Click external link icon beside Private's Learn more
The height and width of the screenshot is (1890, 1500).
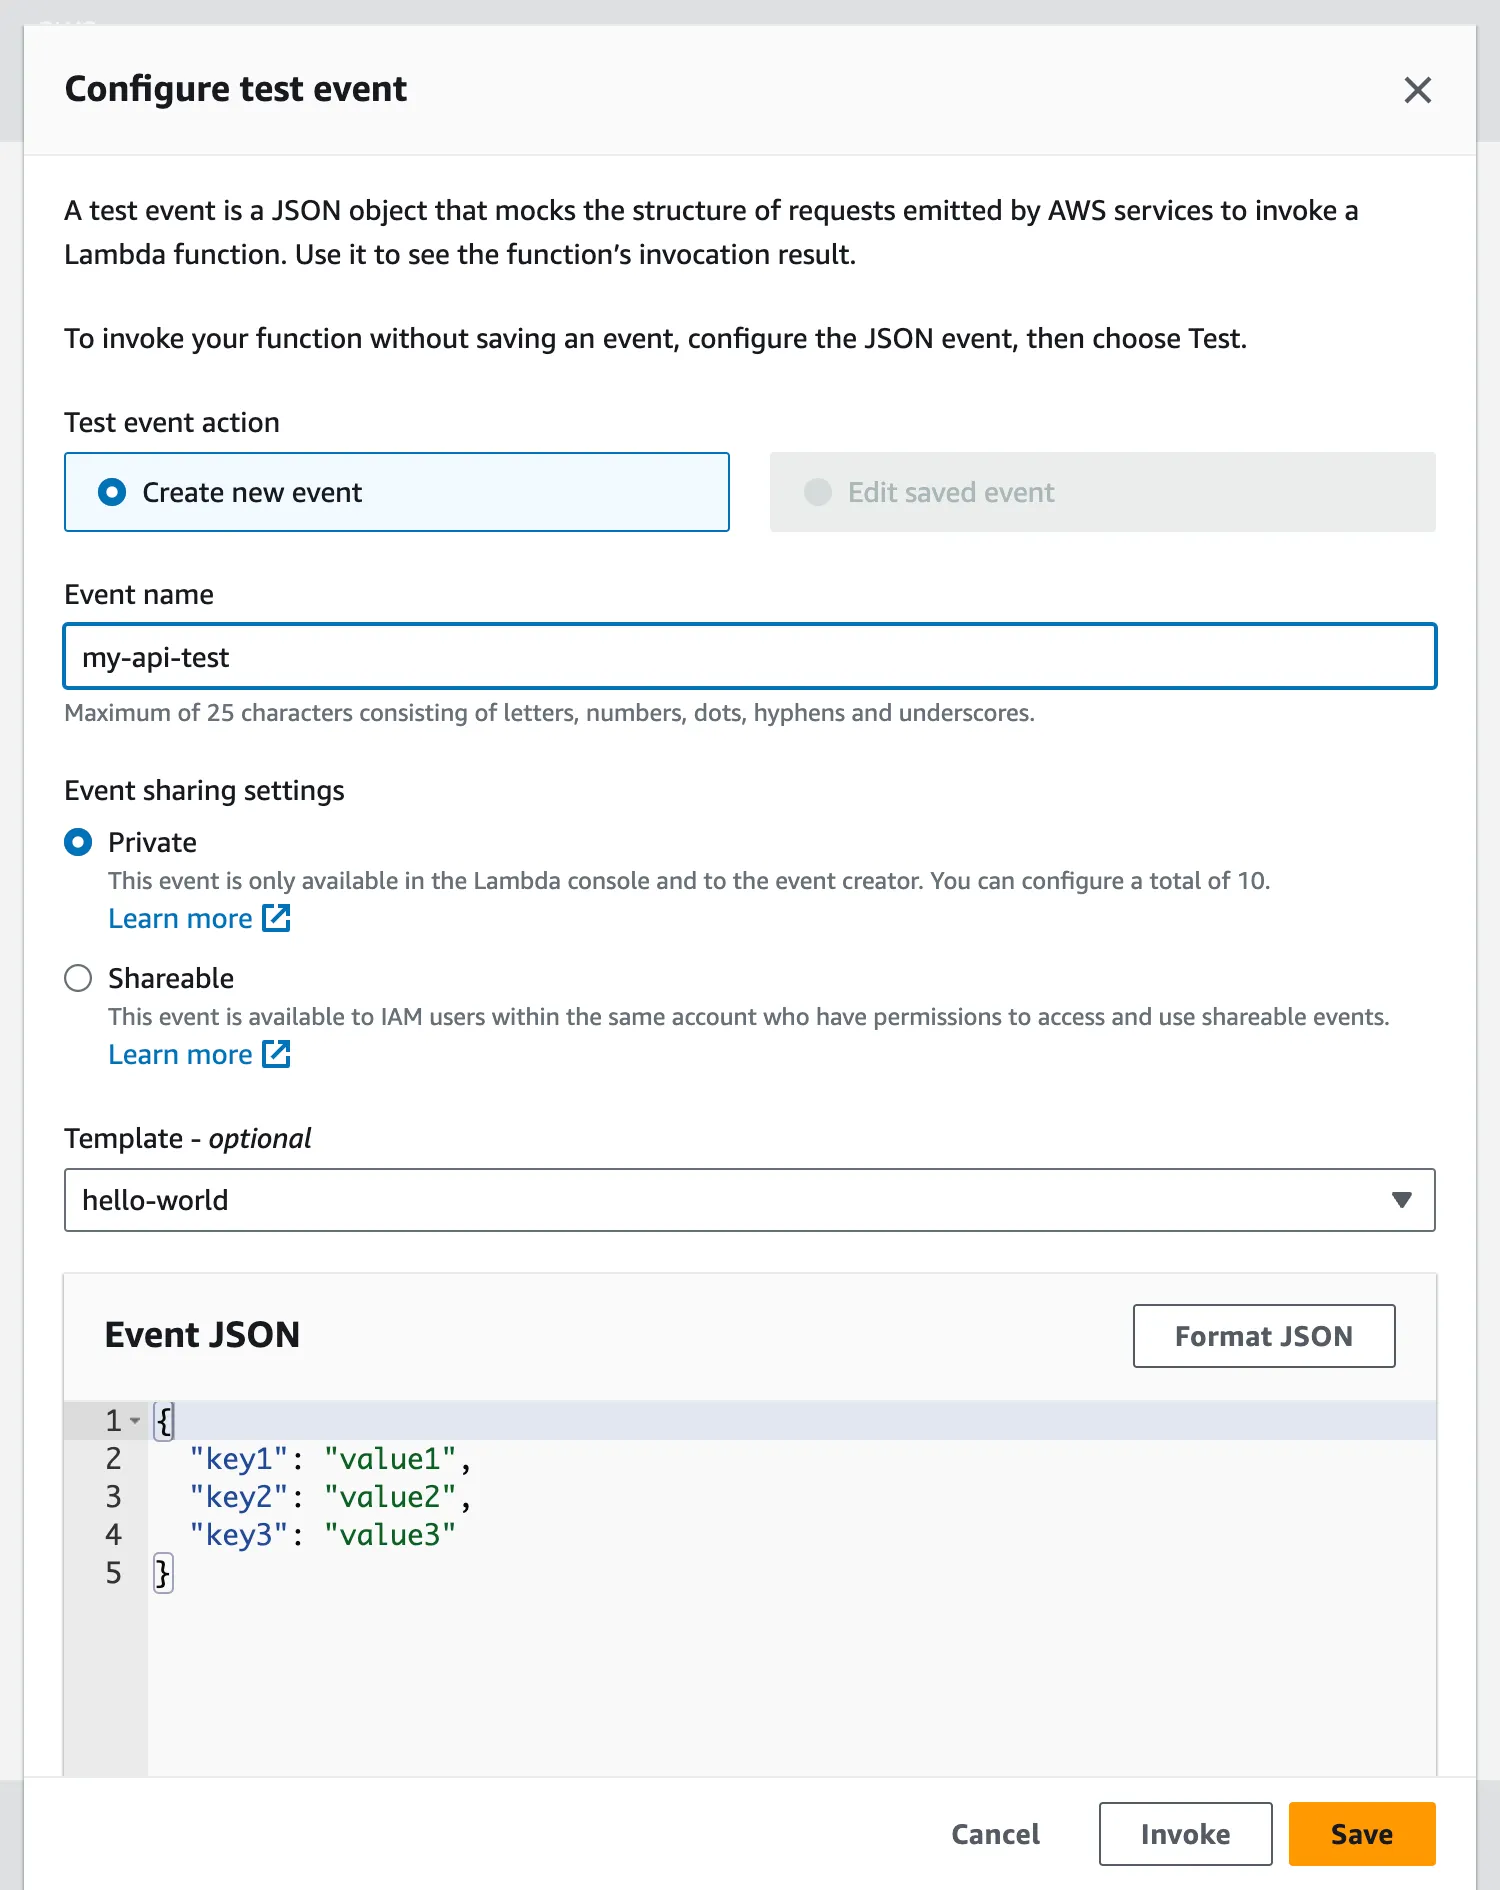(x=276, y=918)
